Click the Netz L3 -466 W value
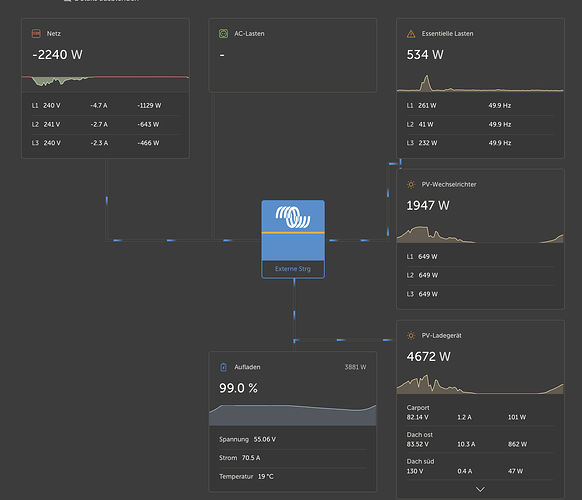The height and width of the screenshot is (500, 582). click(x=148, y=143)
